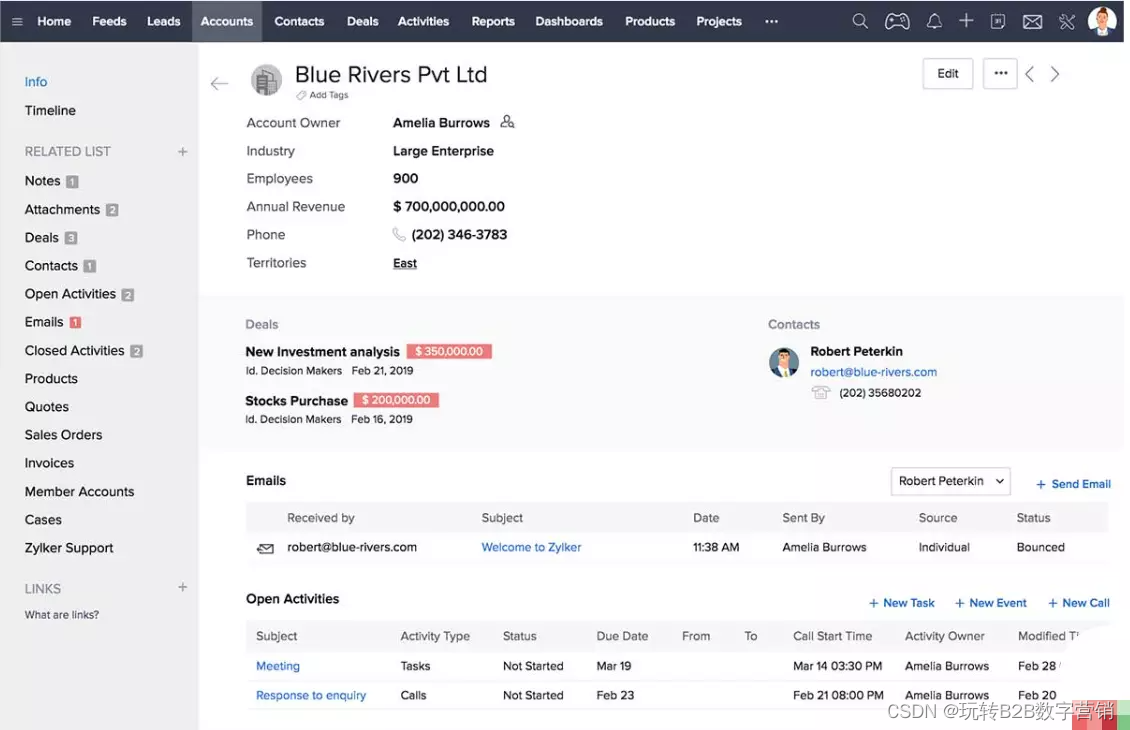The image size is (1130, 730).
Task: Open the Activities tab
Action: click(423, 22)
